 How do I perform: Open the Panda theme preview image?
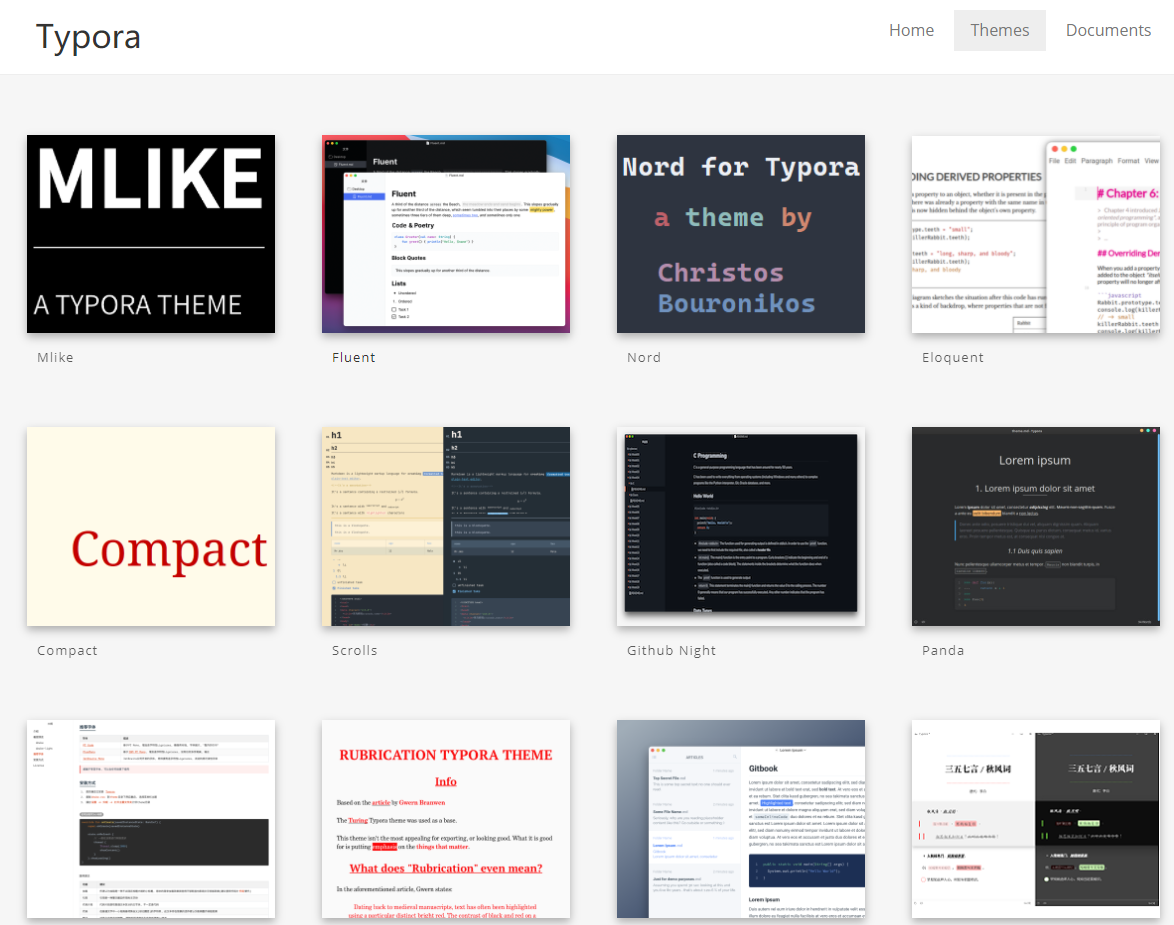1036,527
